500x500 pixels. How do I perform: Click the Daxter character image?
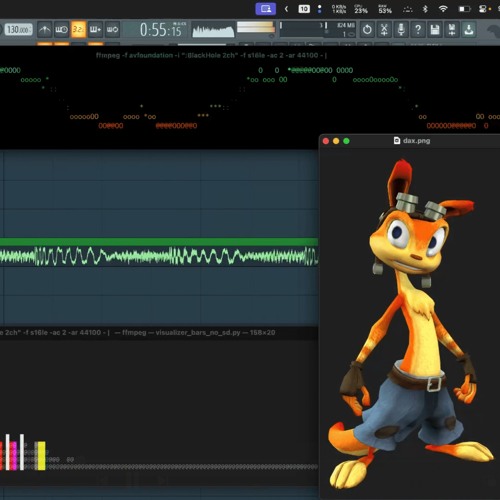[411, 325]
